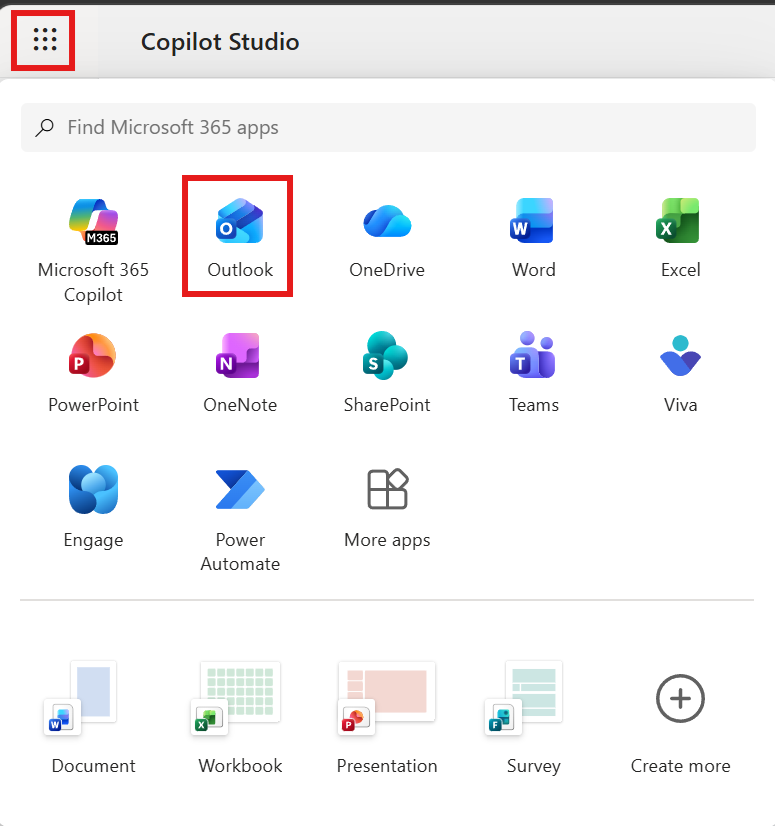Create a new Excel Workbook

(240, 717)
